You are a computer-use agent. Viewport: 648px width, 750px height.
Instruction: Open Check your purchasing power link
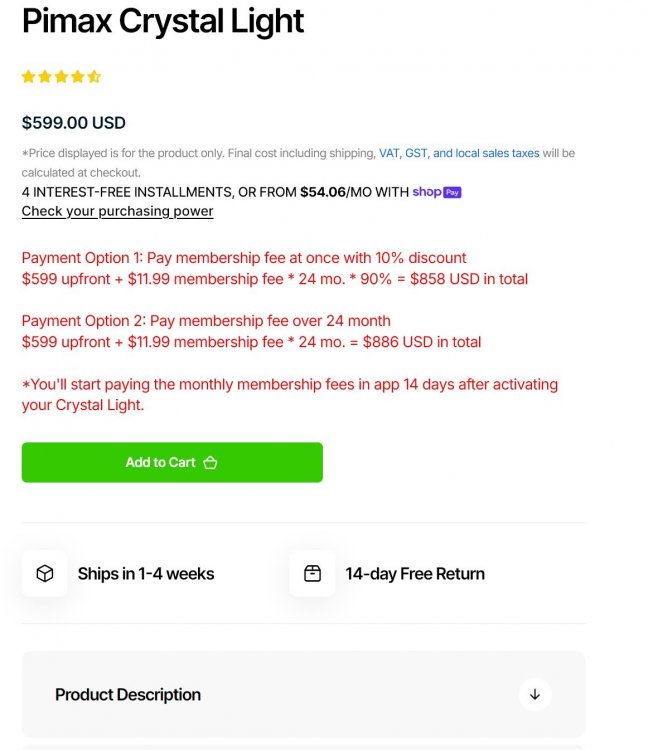tap(117, 211)
